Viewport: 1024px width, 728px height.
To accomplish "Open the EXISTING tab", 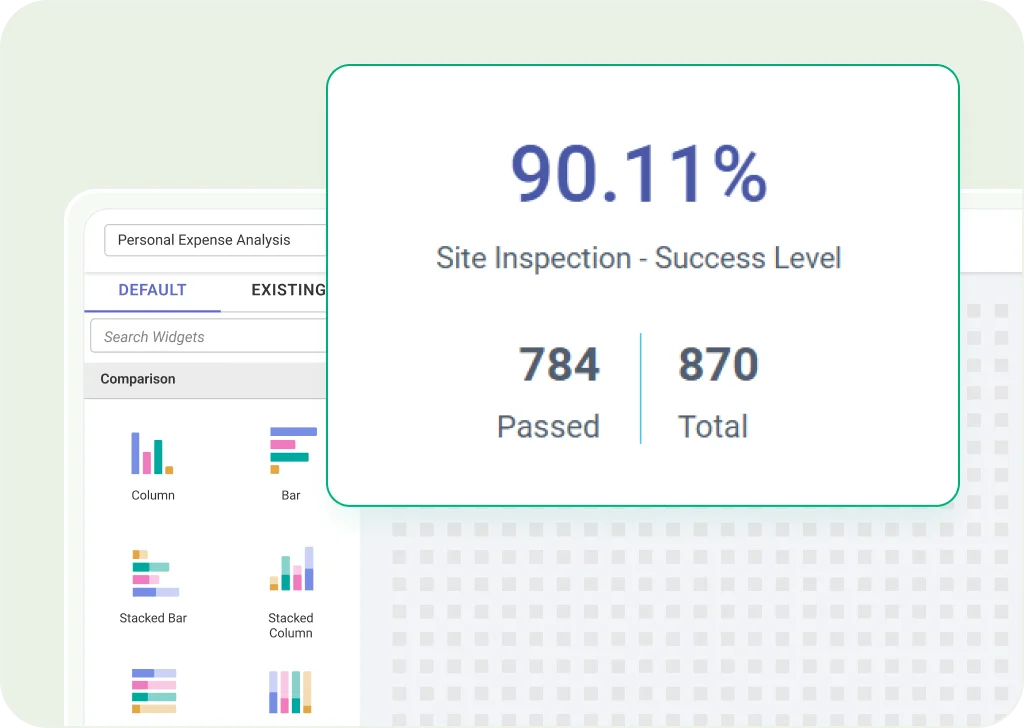I will pyautogui.click(x=288, y=290).
